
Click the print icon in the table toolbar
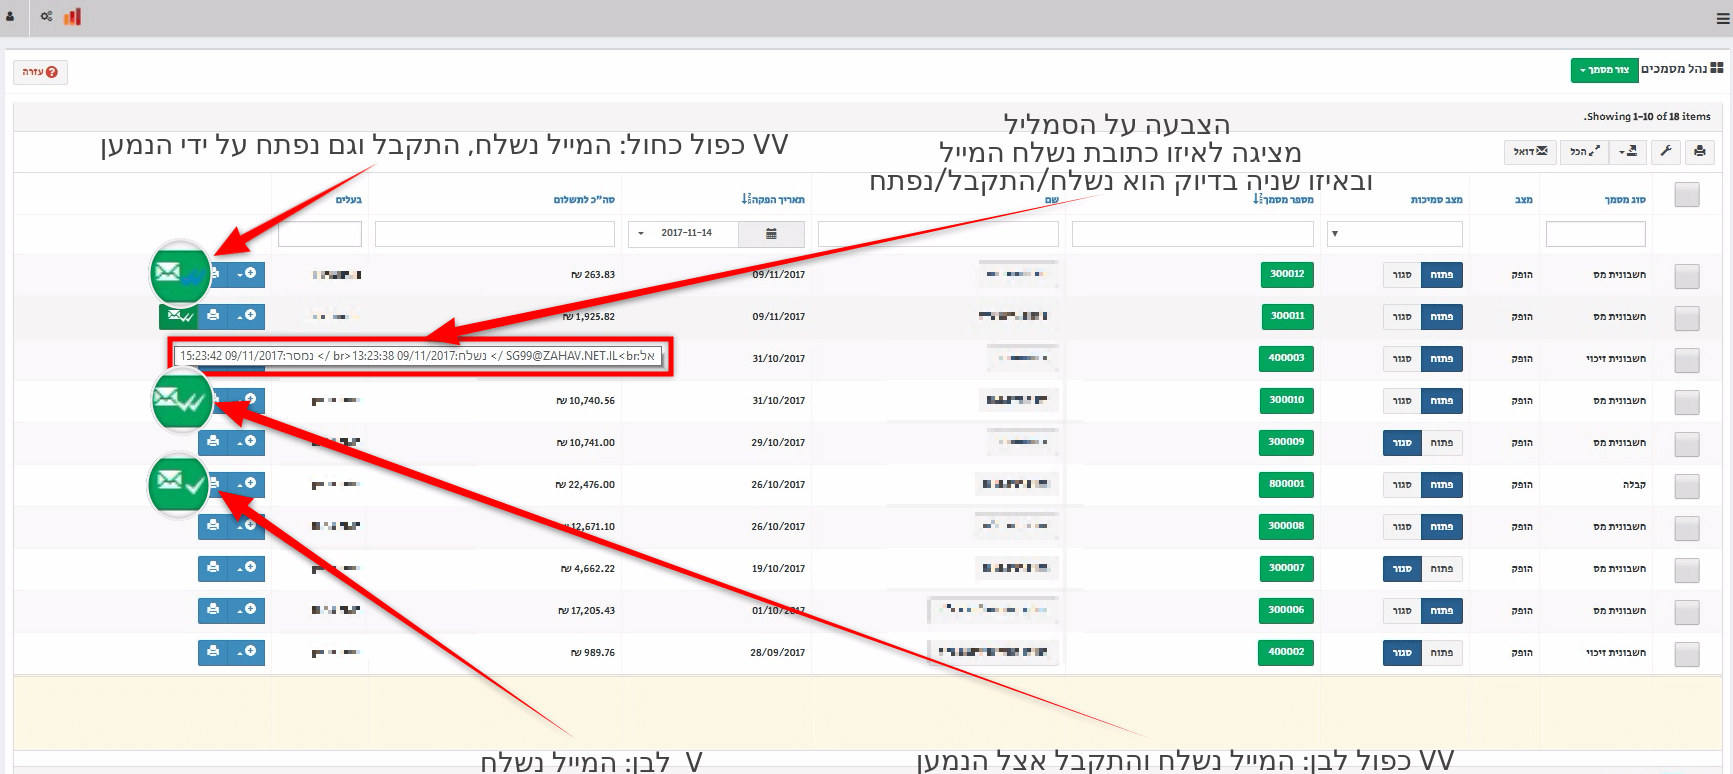click(x=1700, y=152)
